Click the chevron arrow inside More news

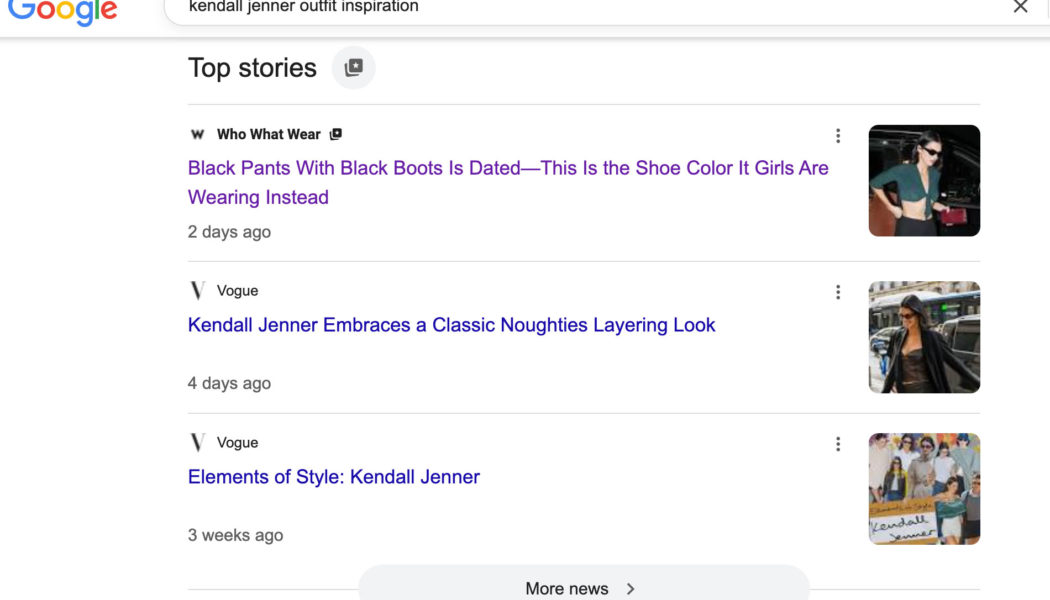pos(630,589)
